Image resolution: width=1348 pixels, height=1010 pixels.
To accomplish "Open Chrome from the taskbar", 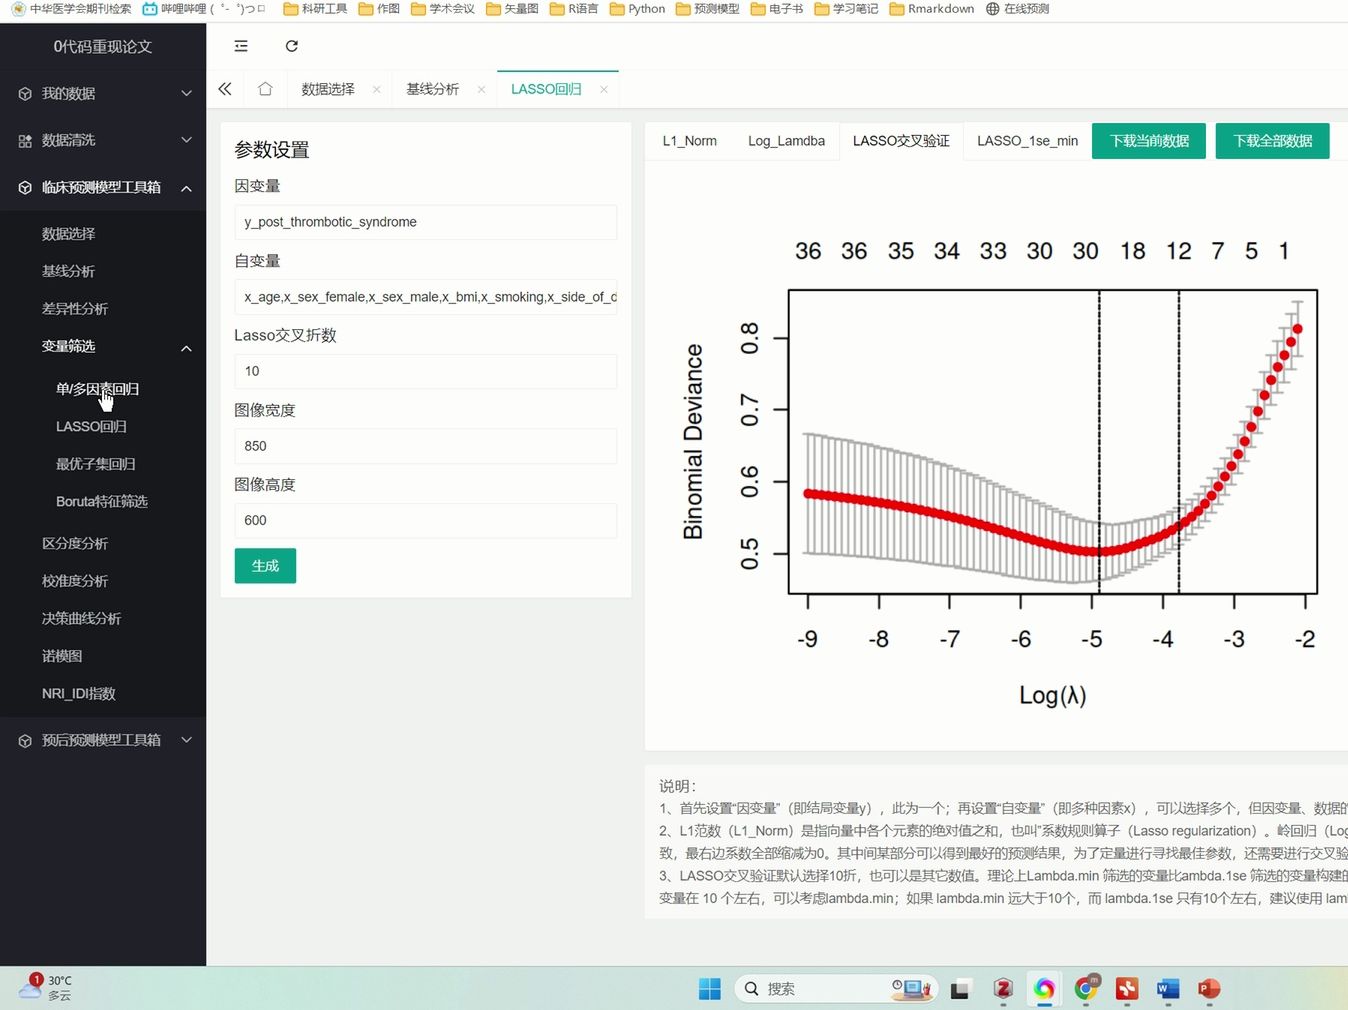I will click(1086, 989).
